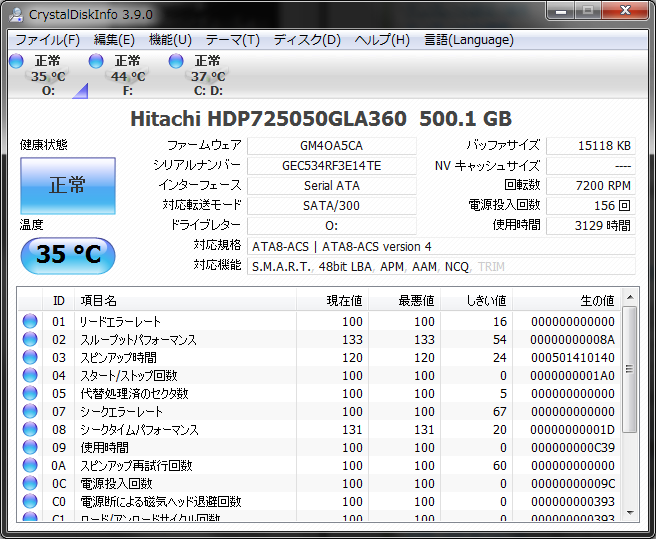
Task: Click status orb for ID 01 row
Action: coord(30,321)
